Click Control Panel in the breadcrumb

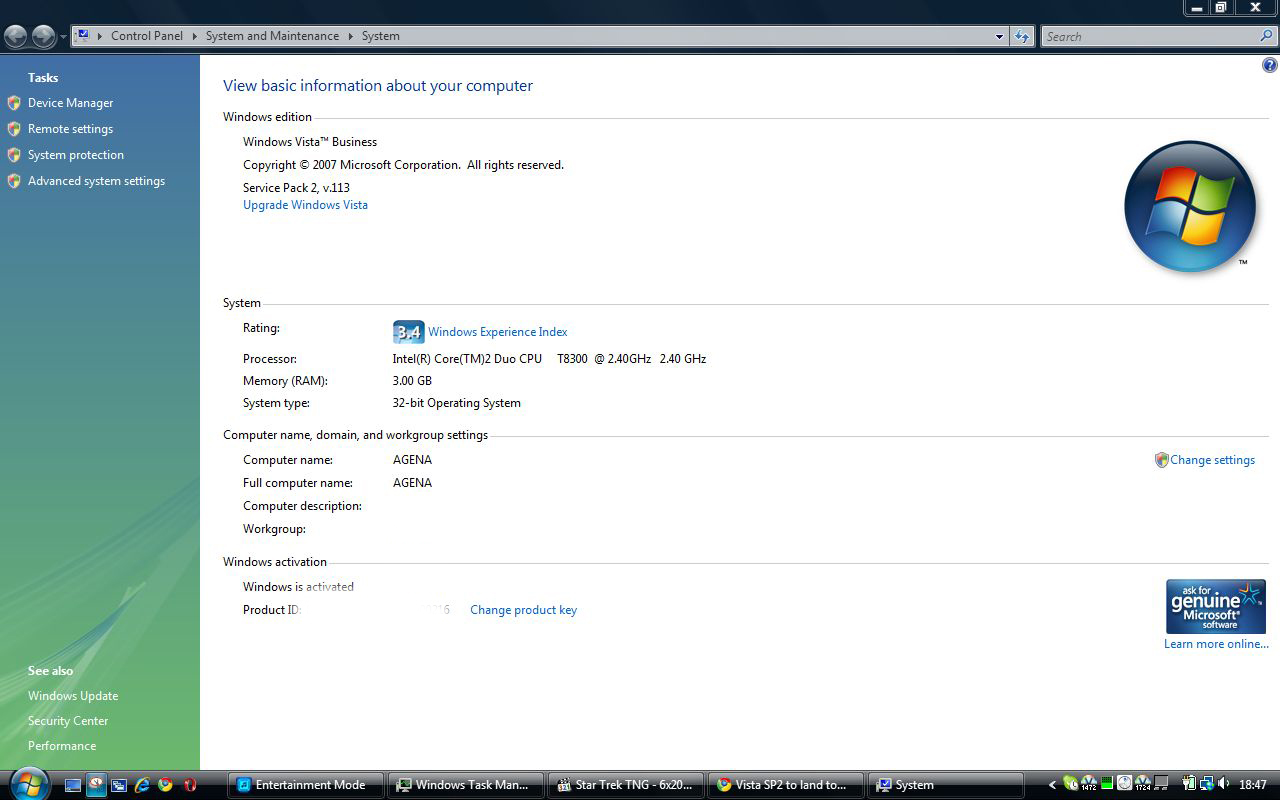[x=147, y=36]
